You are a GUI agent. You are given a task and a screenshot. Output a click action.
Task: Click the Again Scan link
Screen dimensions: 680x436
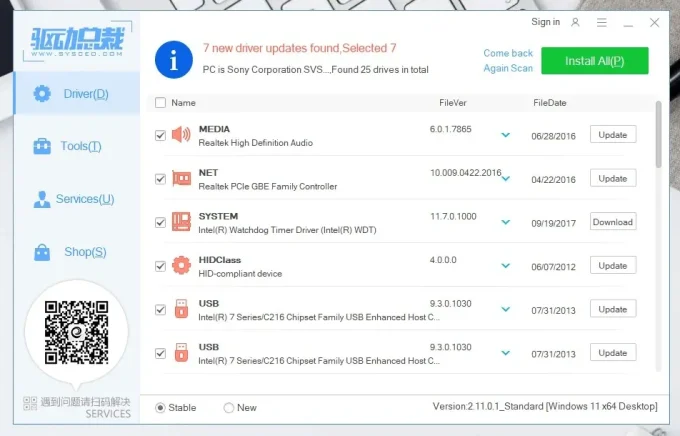coord(508,68)
